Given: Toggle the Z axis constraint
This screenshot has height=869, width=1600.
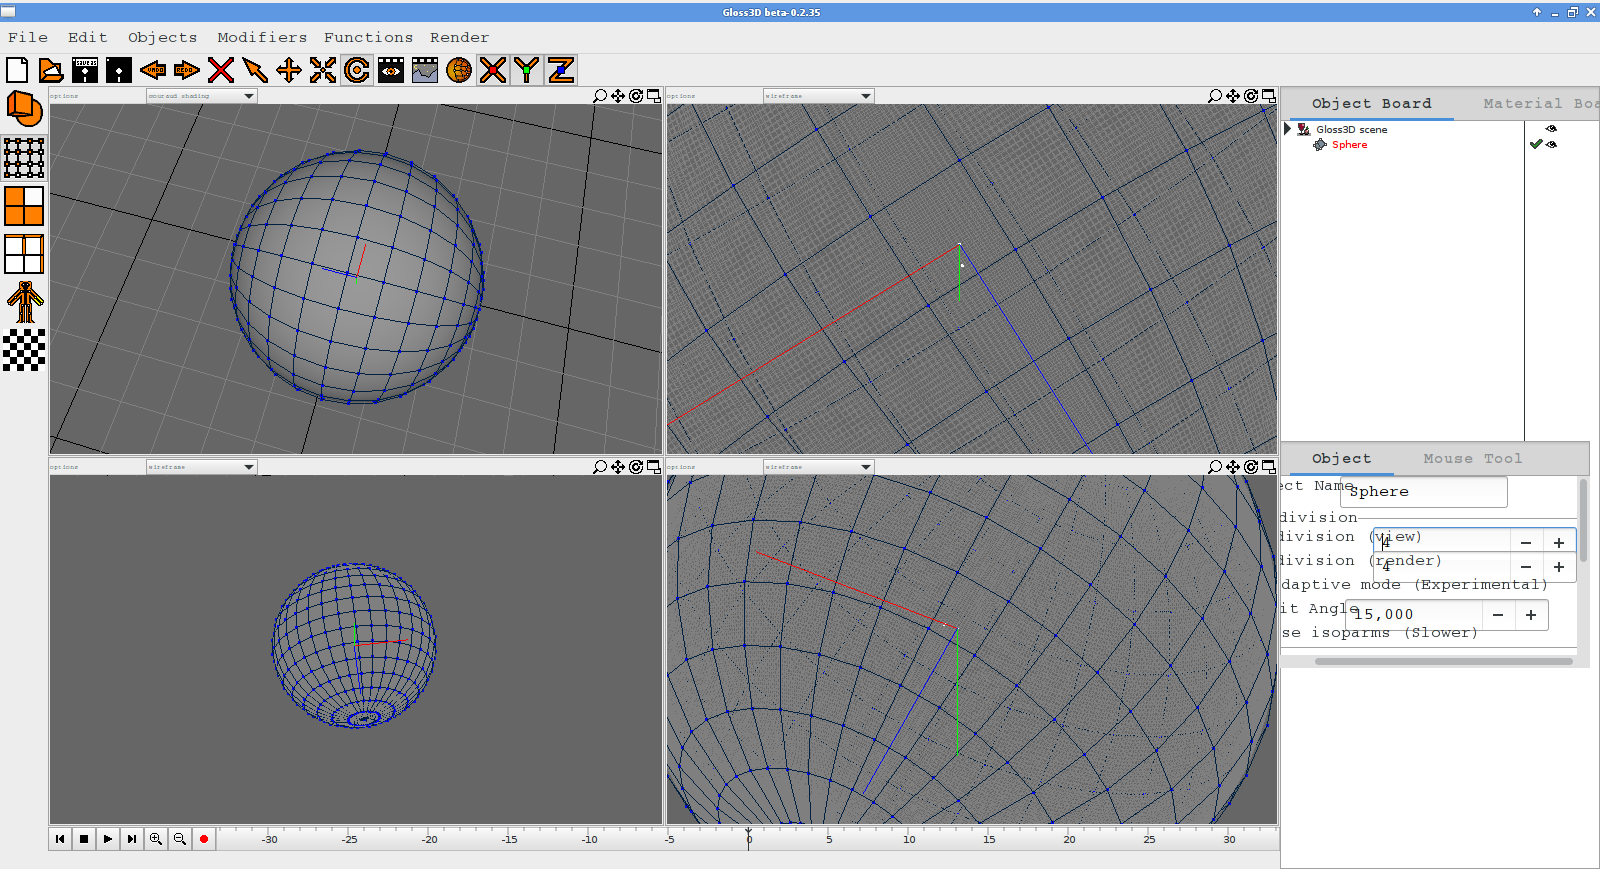Looking at the screenshot, I should (x=561, y=70).
